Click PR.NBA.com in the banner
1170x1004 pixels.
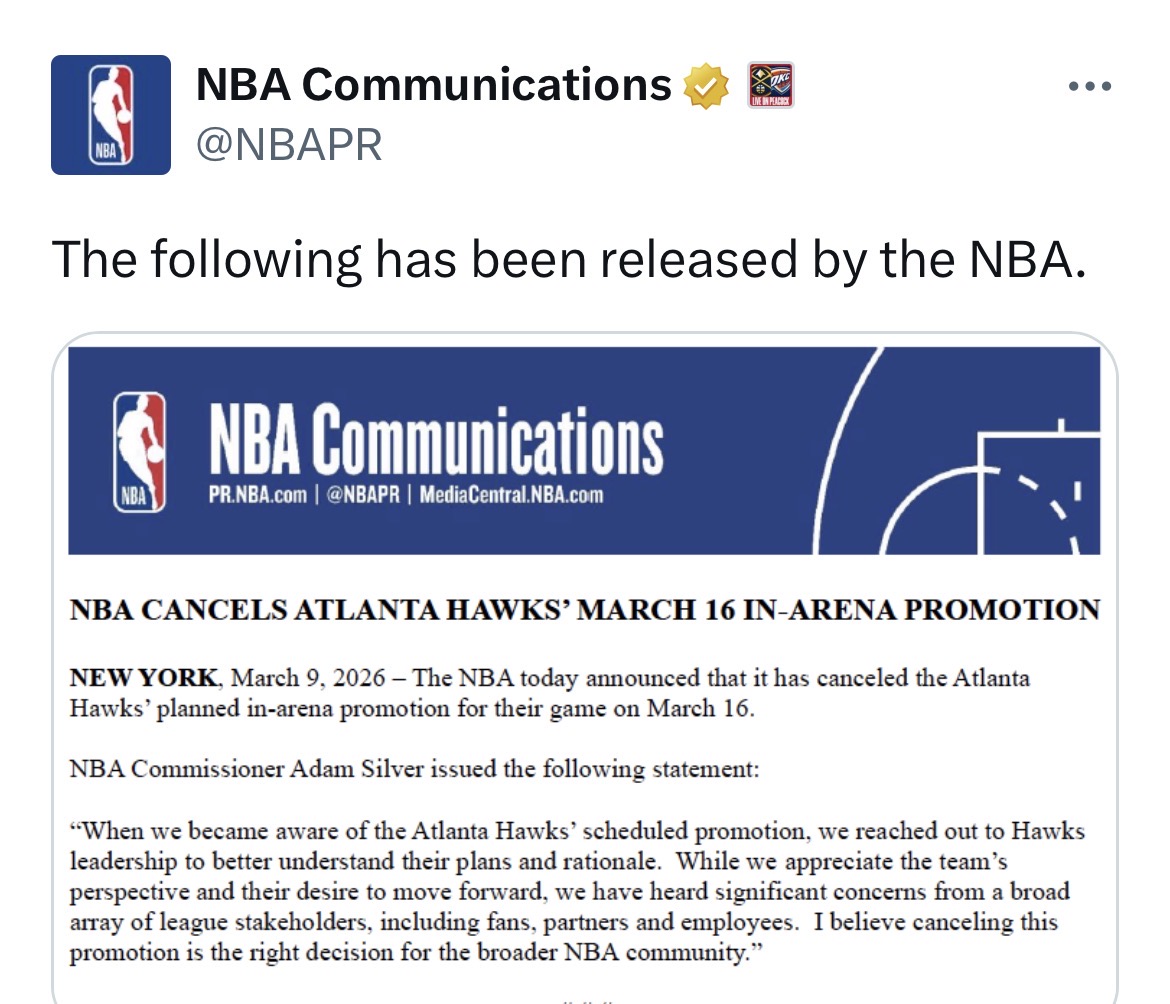click(x=257, y=495)
